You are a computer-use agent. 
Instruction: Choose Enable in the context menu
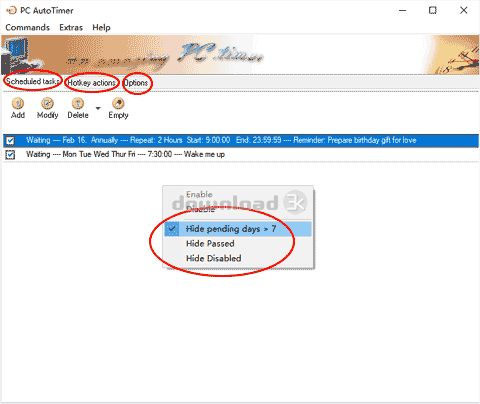[x=238, y=194]
